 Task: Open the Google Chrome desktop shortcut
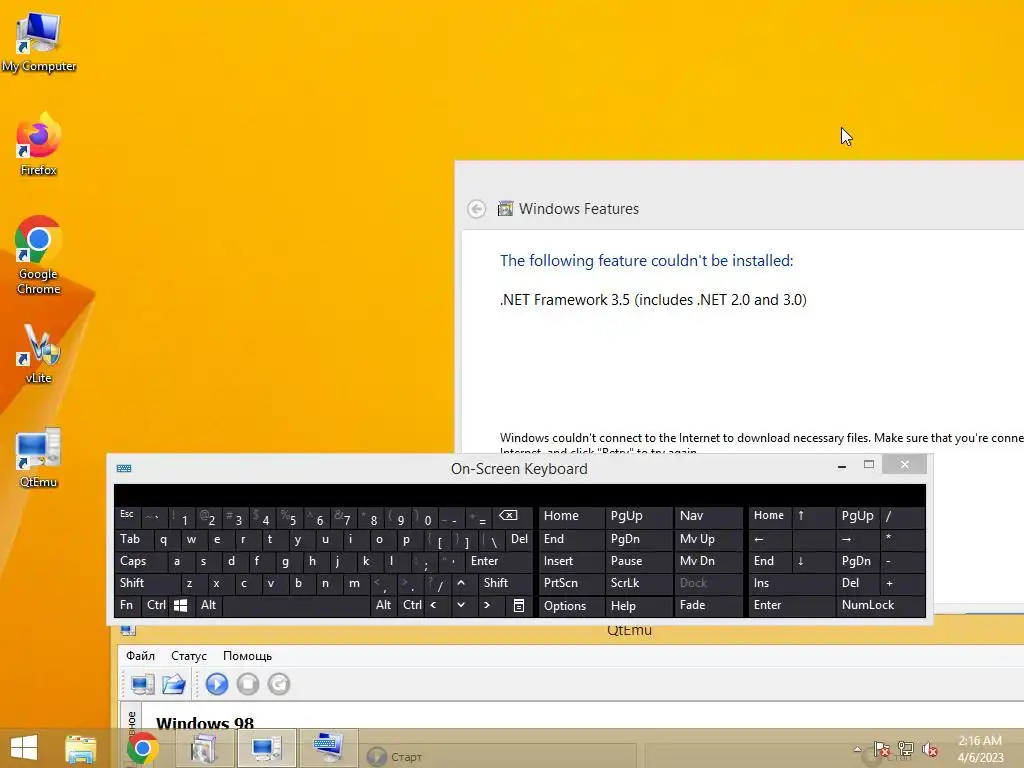coord(39,255)
